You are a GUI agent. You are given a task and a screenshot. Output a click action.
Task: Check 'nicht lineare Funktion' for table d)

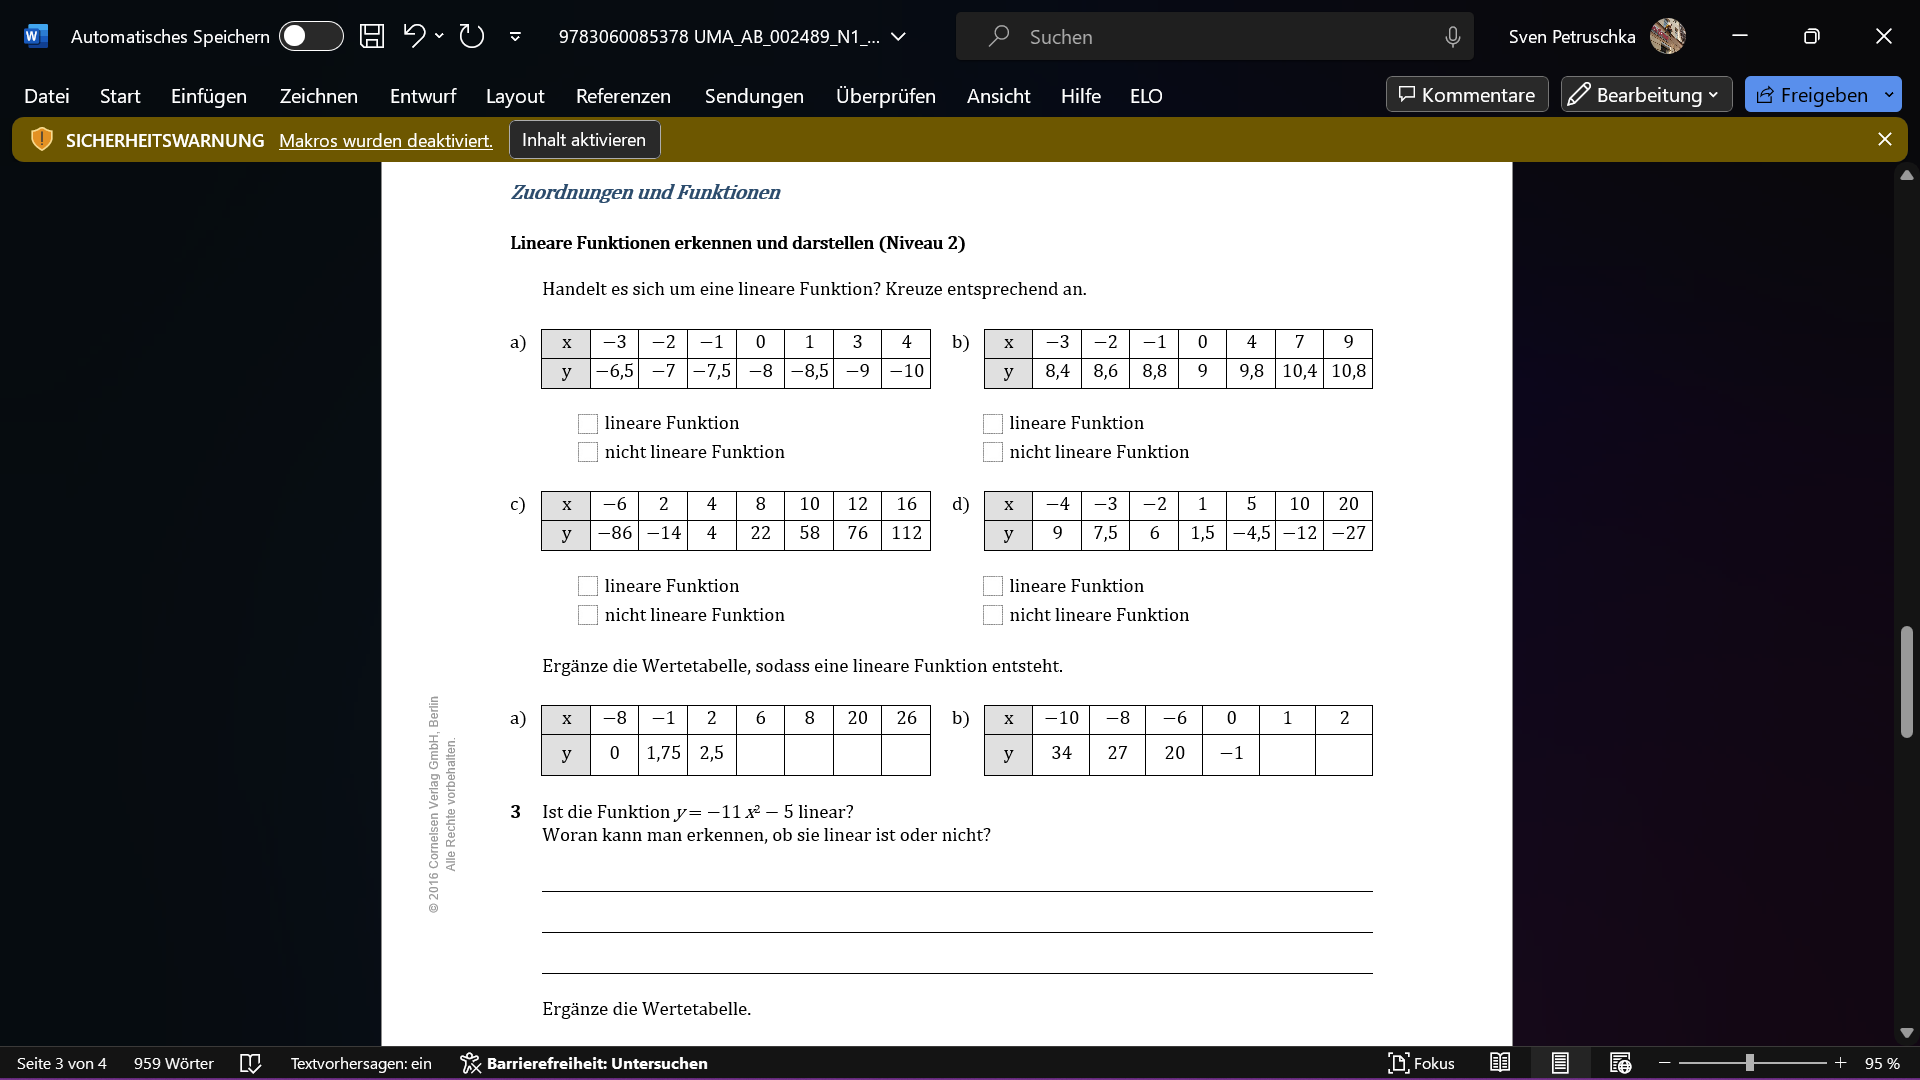[993, 615]
